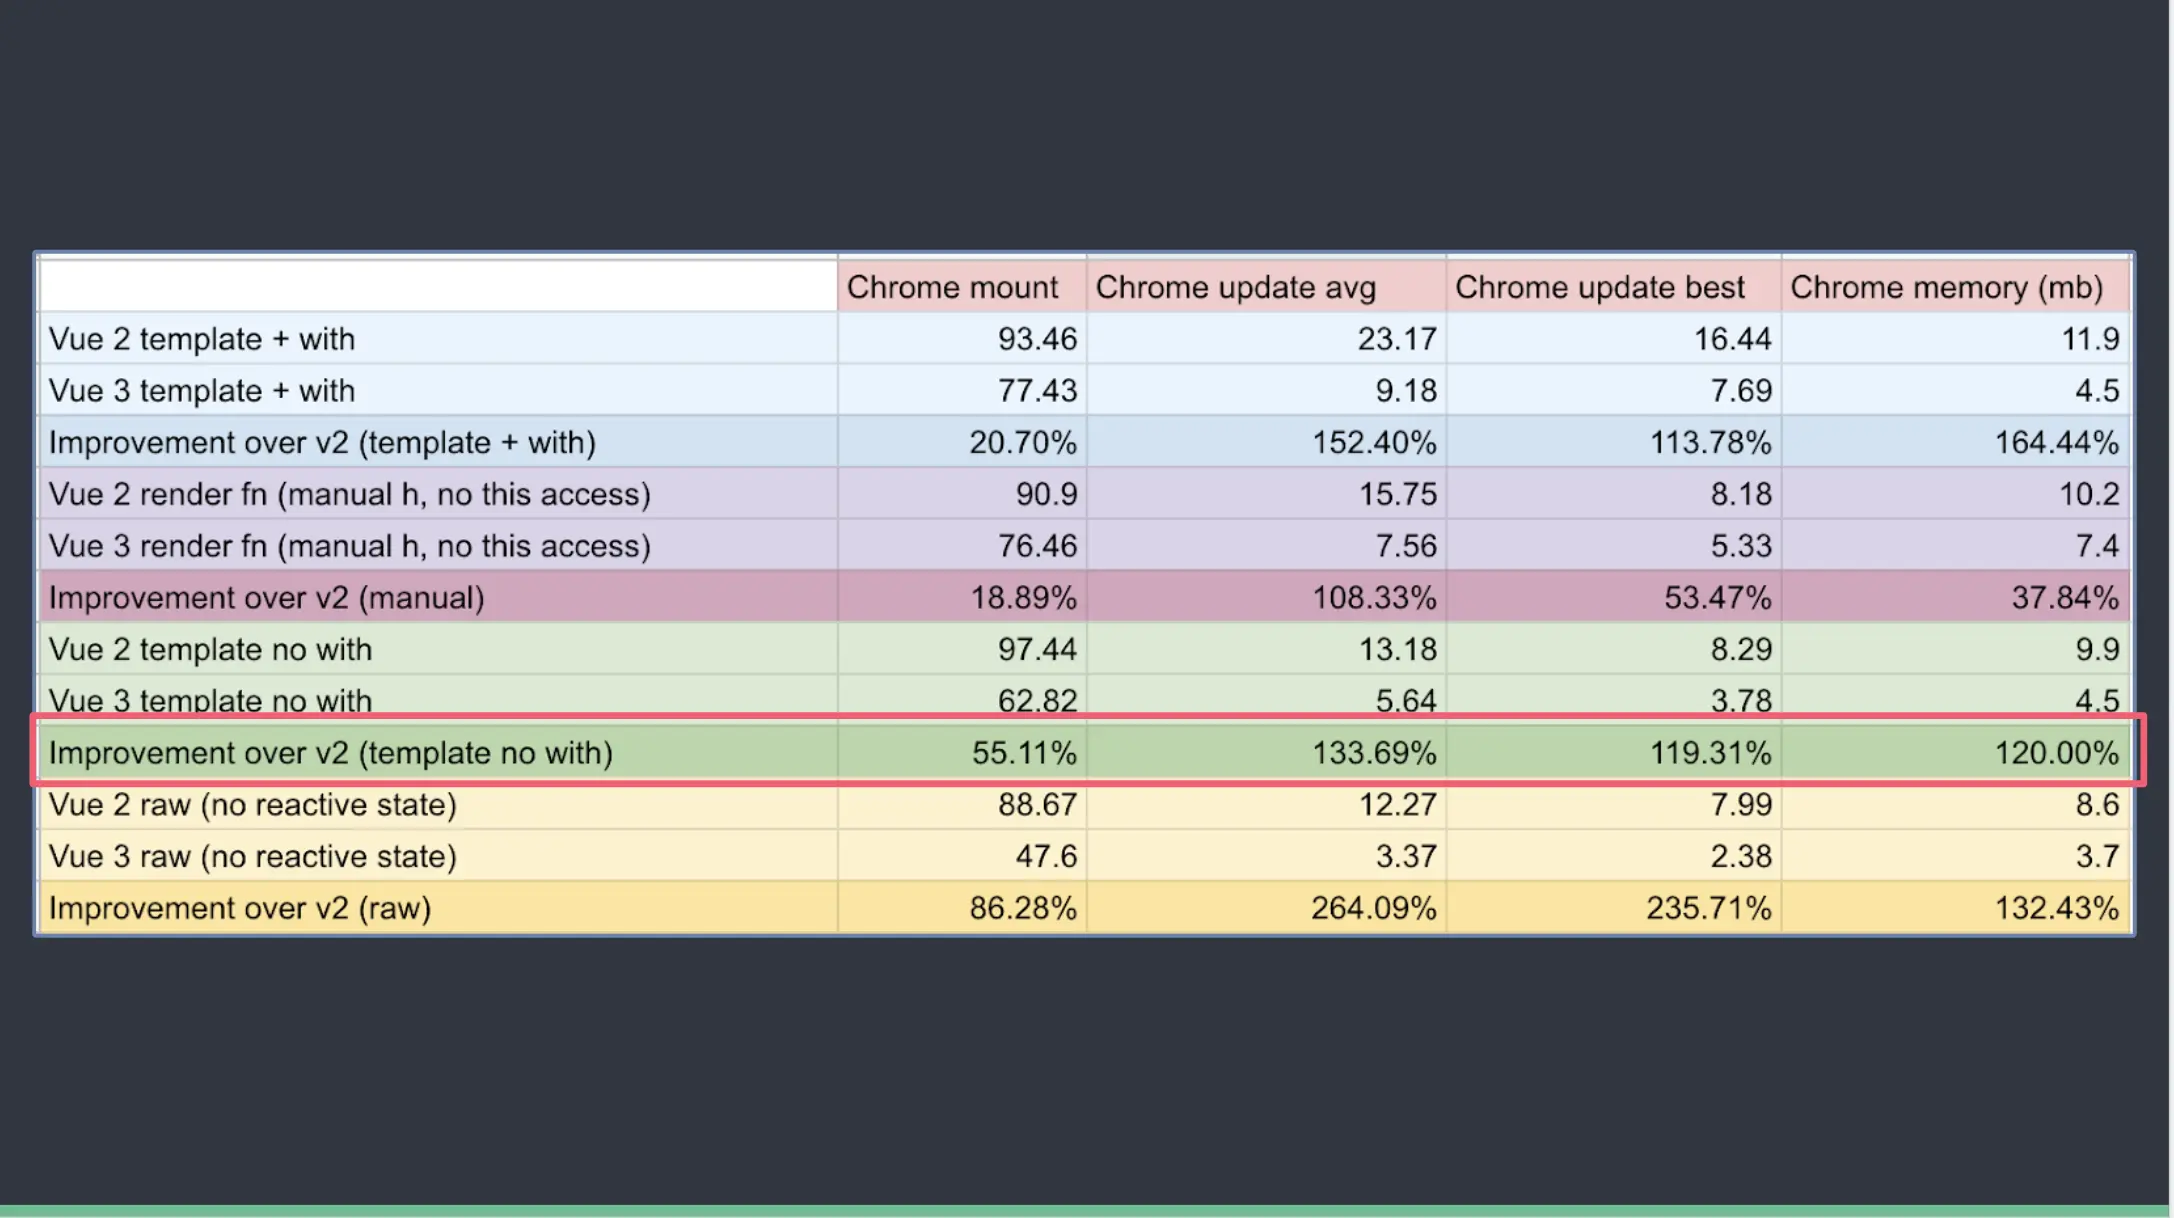Select the Vue 3 render fn row label
This screenshot has height=1218, width=2174.
tap(350, 546)
